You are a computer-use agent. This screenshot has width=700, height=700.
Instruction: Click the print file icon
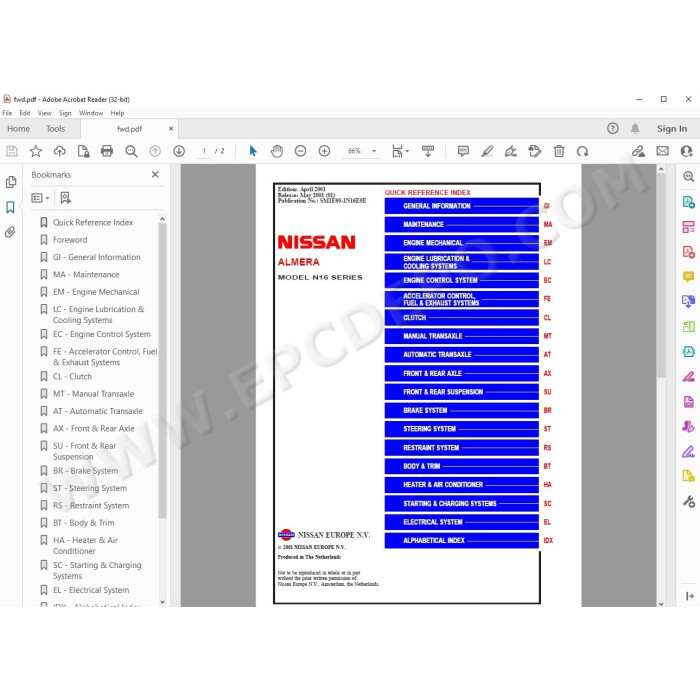tap(107, 151)
